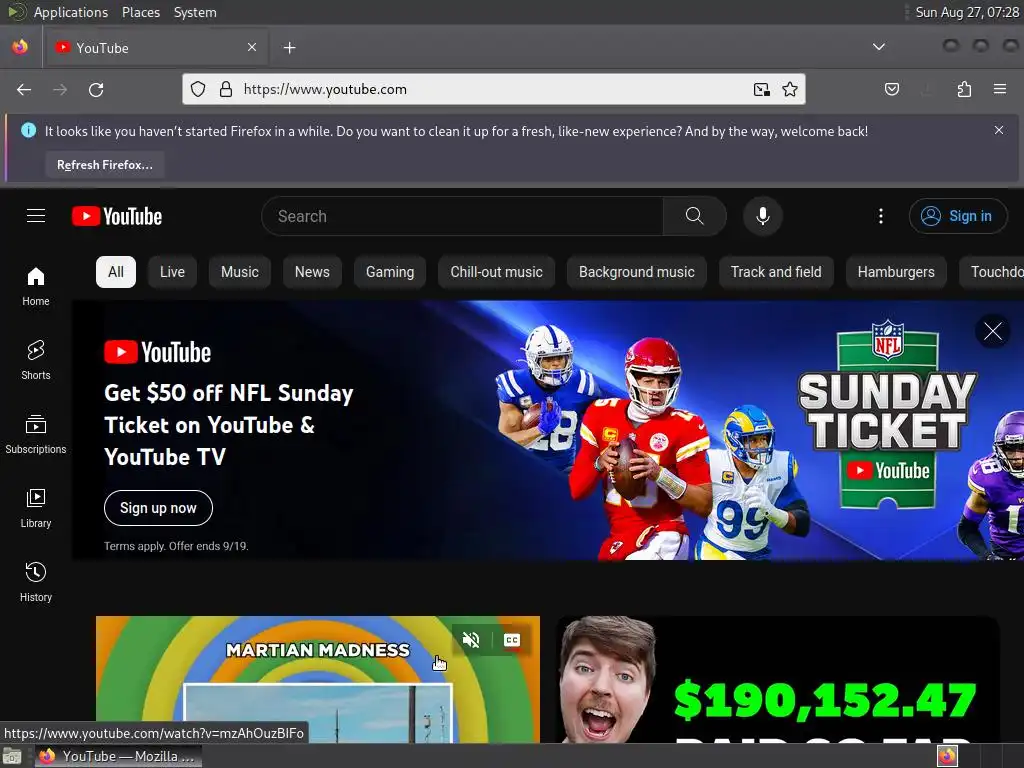Open the System menu
The height and width of the screenshot is (768, 1024).
point(195,12)
